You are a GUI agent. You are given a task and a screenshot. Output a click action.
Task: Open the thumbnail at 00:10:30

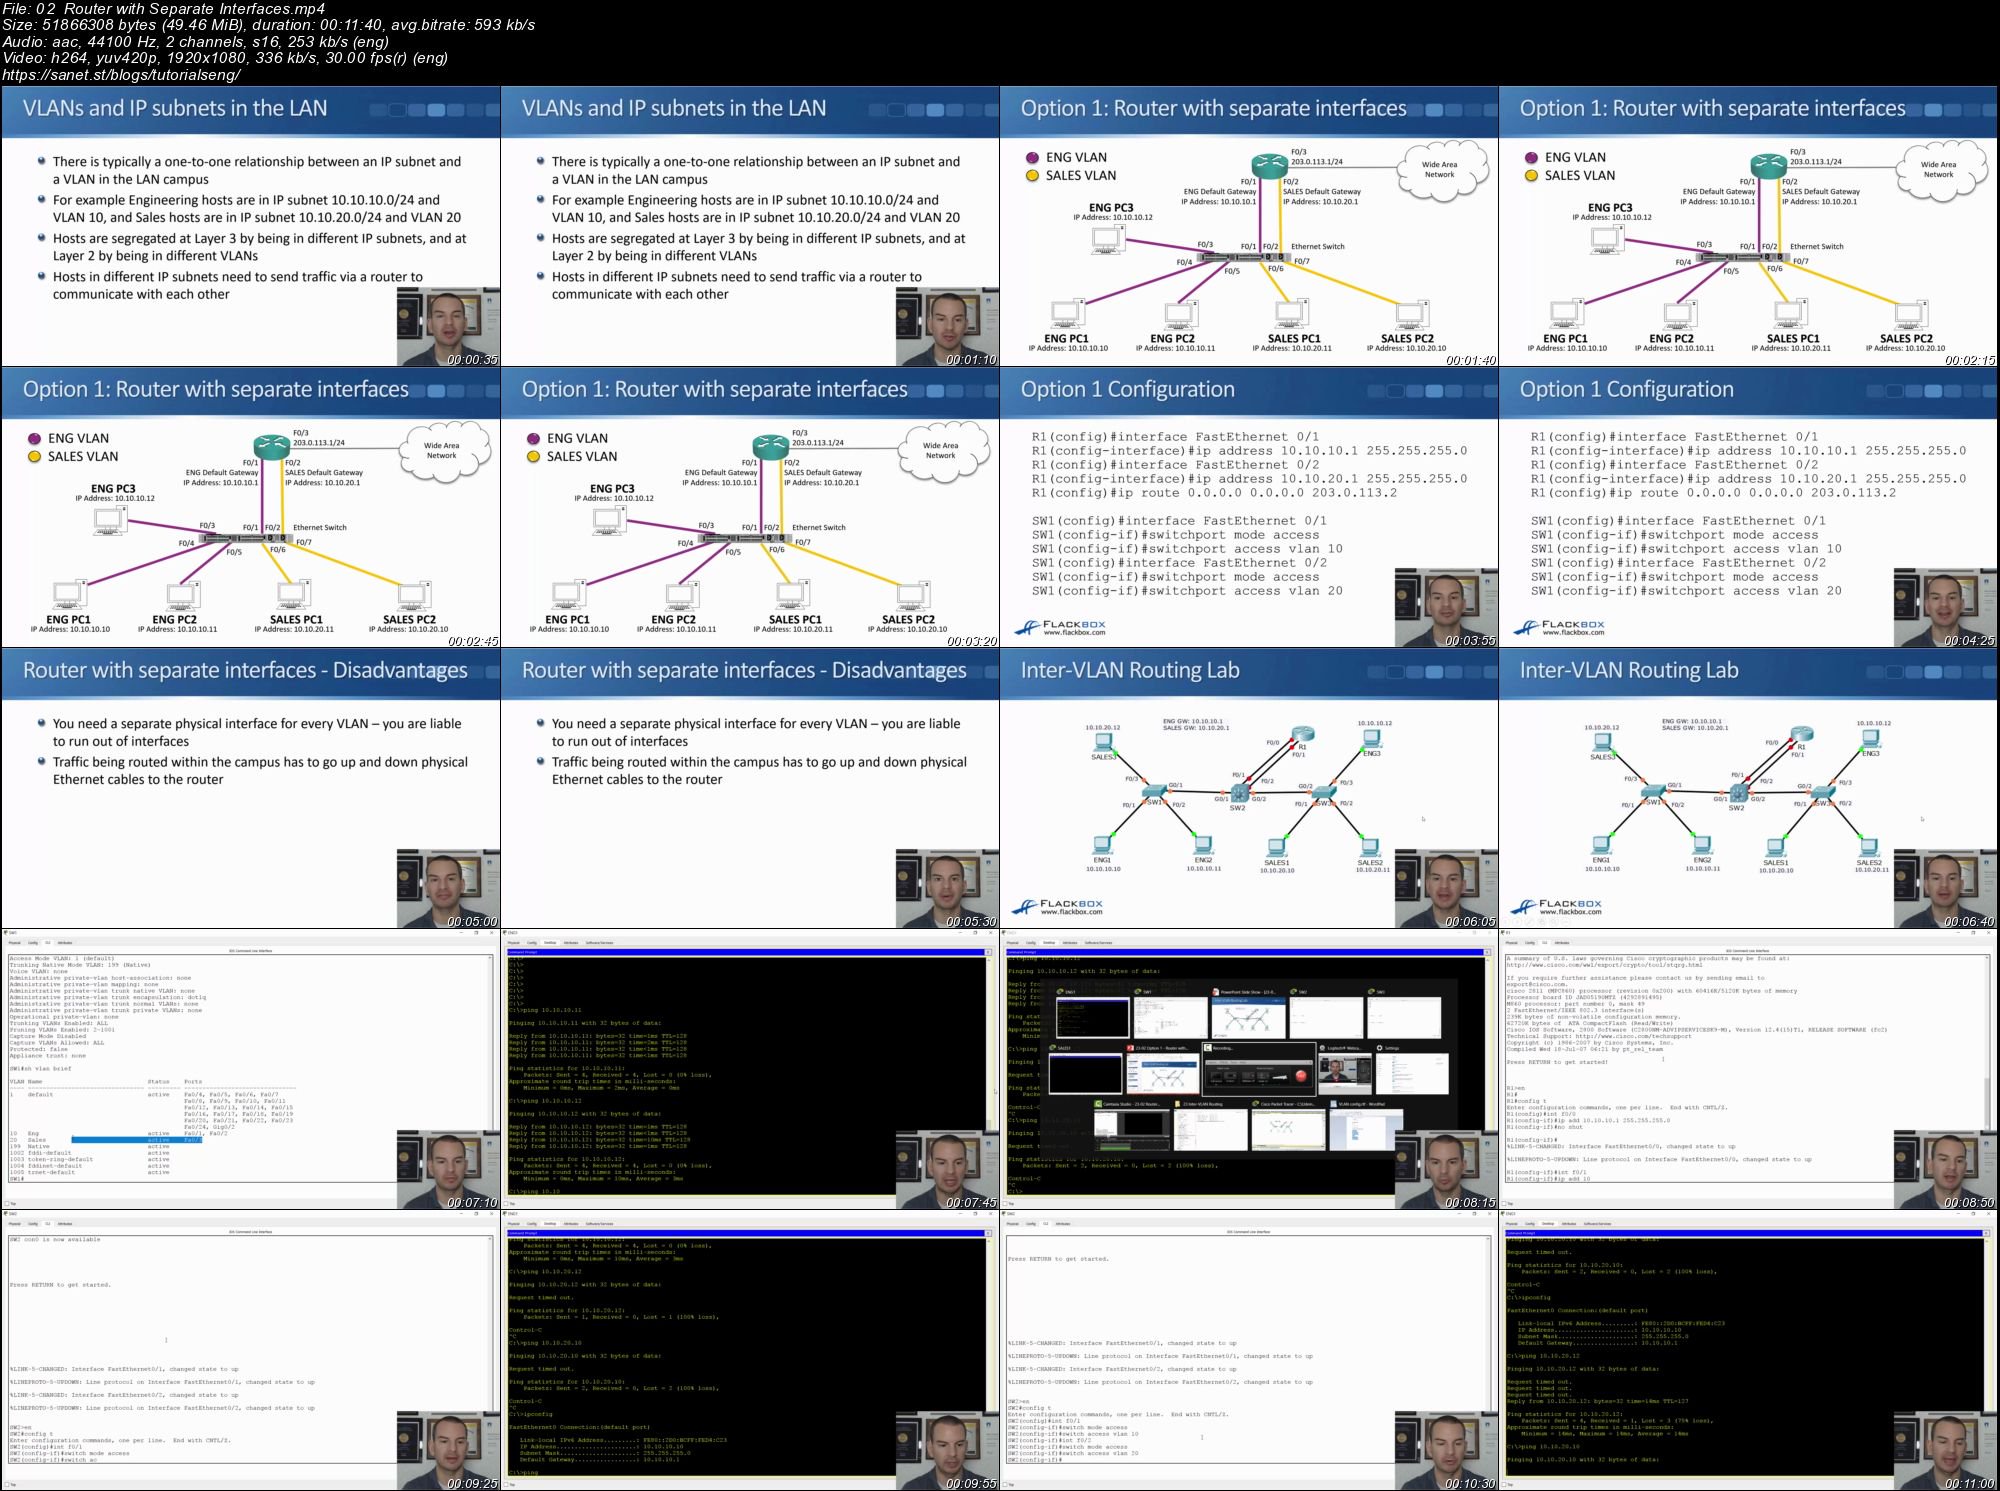1249,1350
